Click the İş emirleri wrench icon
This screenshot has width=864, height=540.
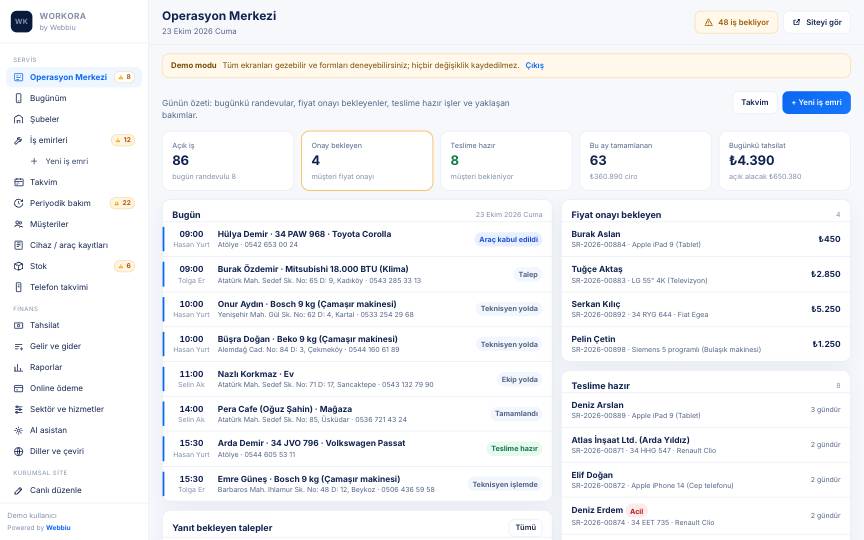pos(18,140)
